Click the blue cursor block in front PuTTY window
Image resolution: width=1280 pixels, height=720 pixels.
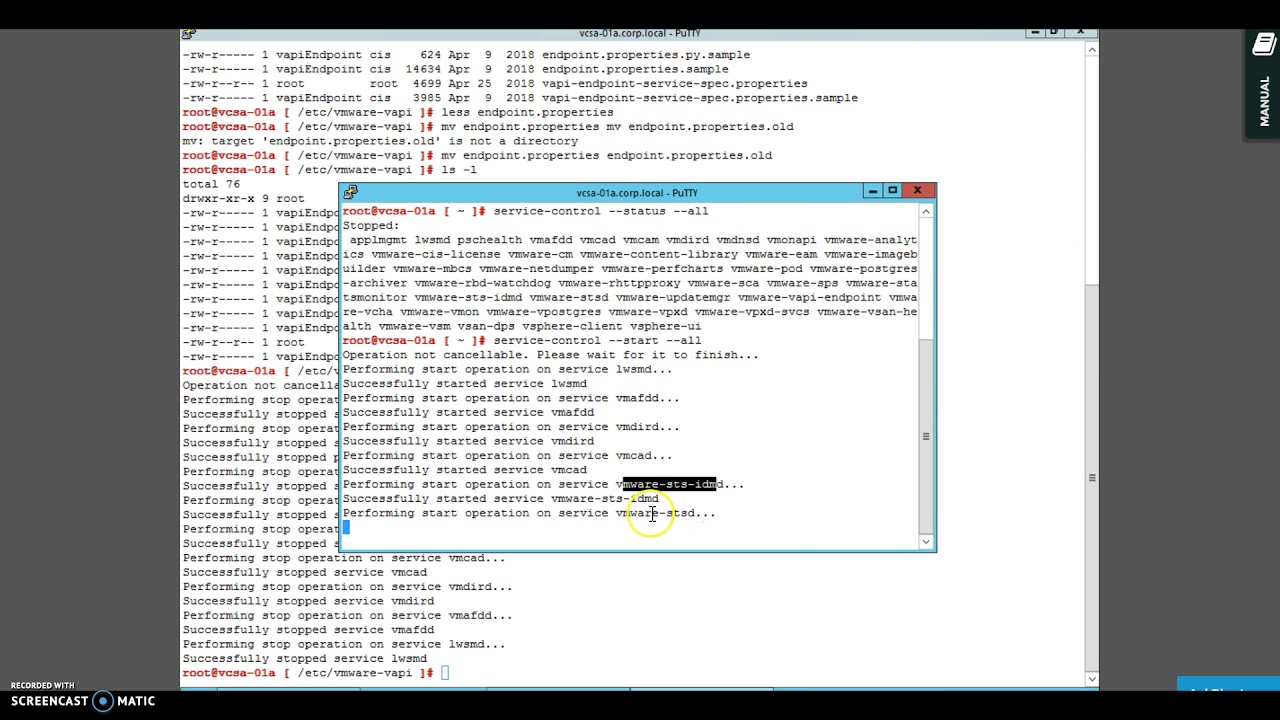point(346,527)
